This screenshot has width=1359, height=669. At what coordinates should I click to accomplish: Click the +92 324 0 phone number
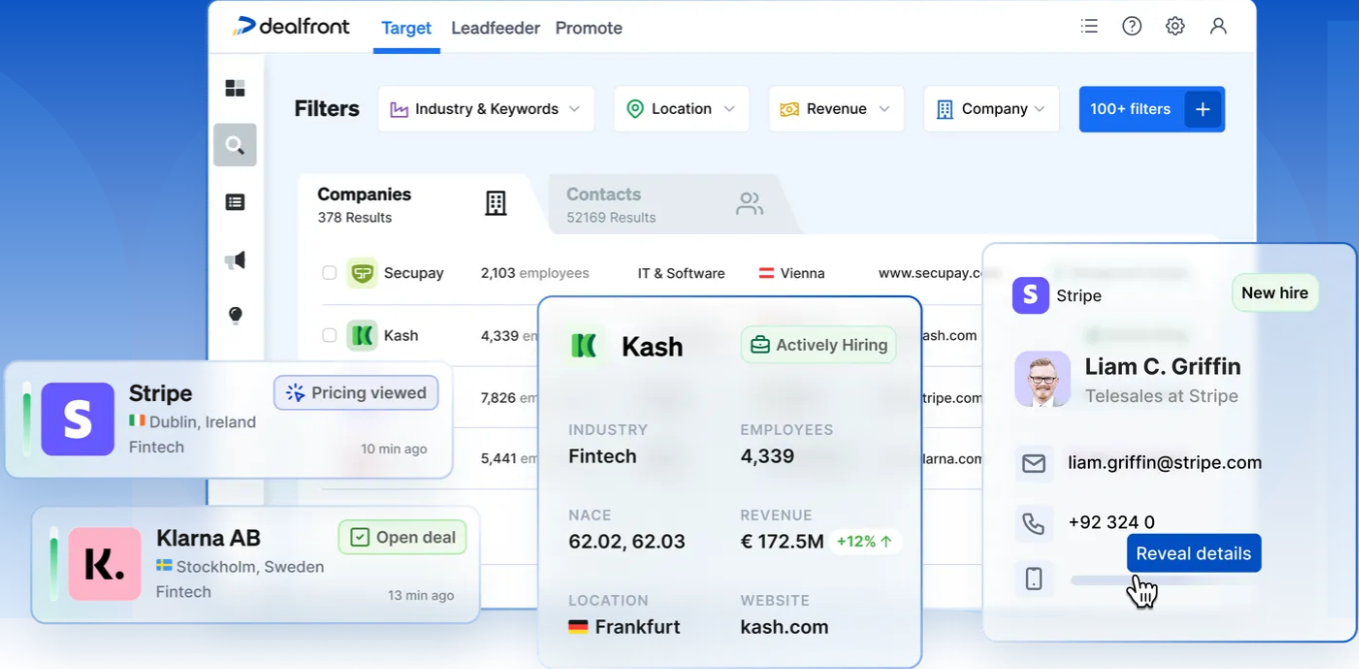(1111, 522)
